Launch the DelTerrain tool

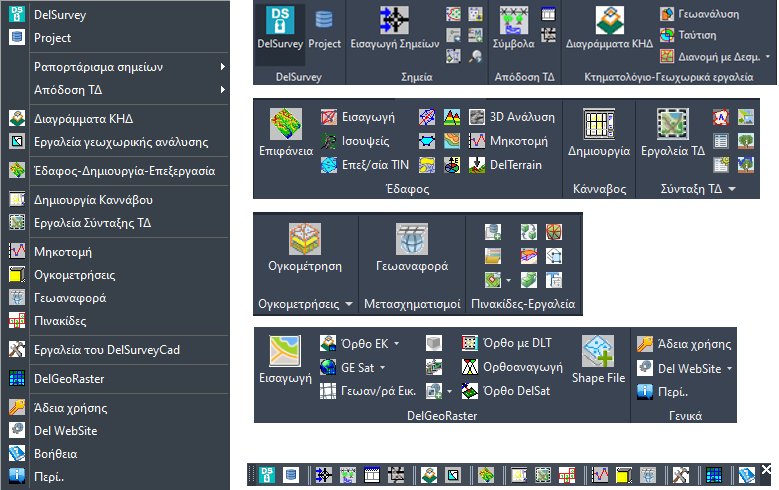tap(505, 165)
